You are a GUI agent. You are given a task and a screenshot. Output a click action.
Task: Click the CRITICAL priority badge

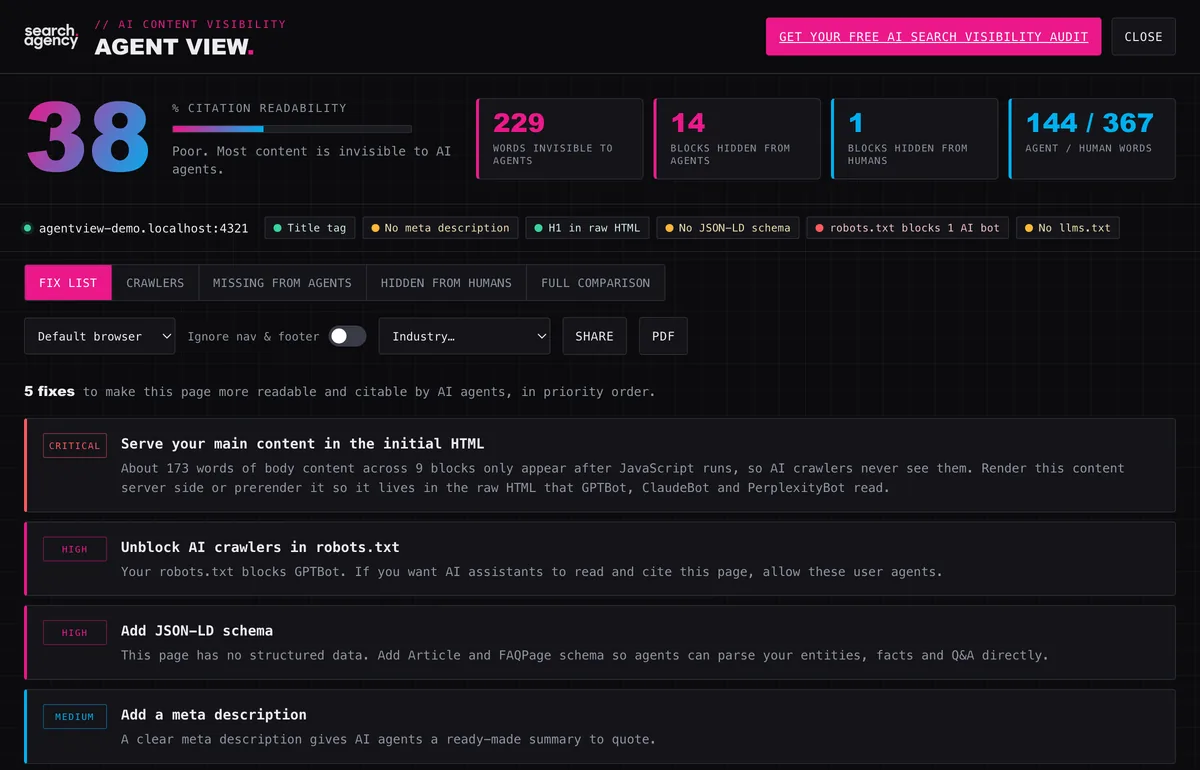click(x=75, y=445)
